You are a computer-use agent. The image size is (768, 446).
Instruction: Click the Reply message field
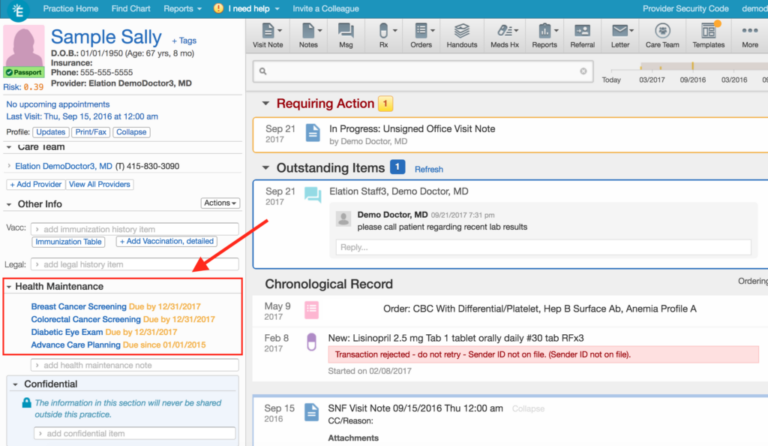pyautogui.click(x=543, y=247)
